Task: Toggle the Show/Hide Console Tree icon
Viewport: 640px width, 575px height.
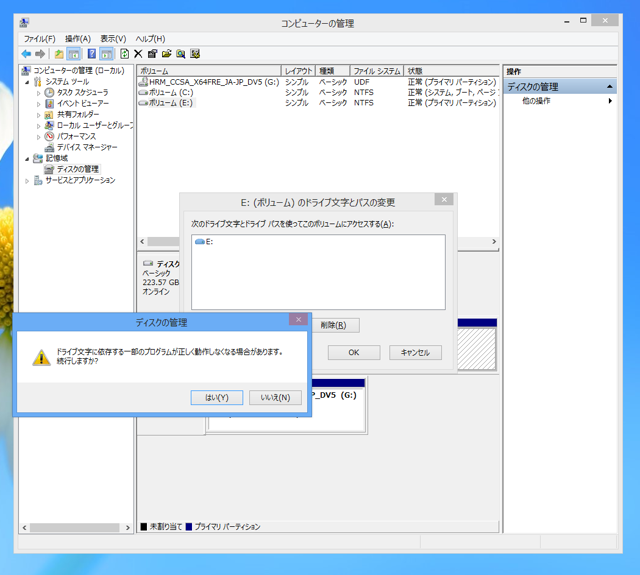Action: tap(74, 54)
